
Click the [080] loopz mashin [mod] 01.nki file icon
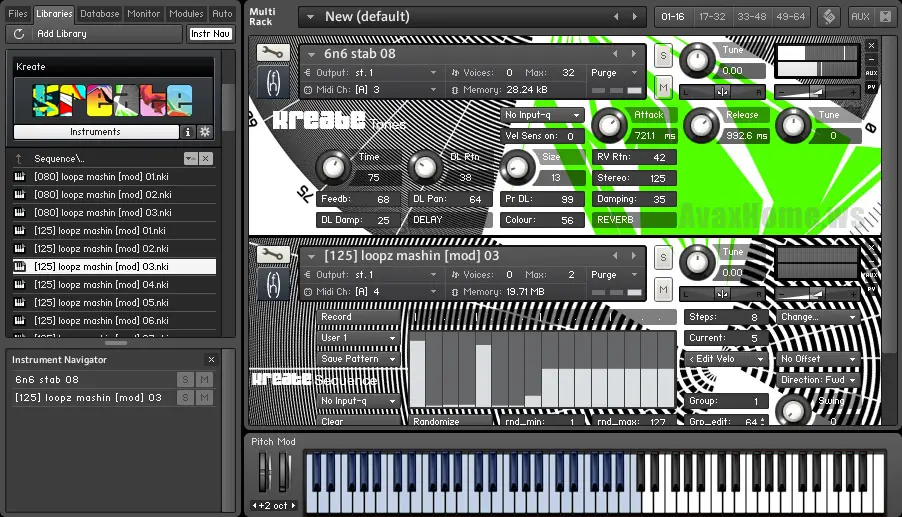point(20,177)
